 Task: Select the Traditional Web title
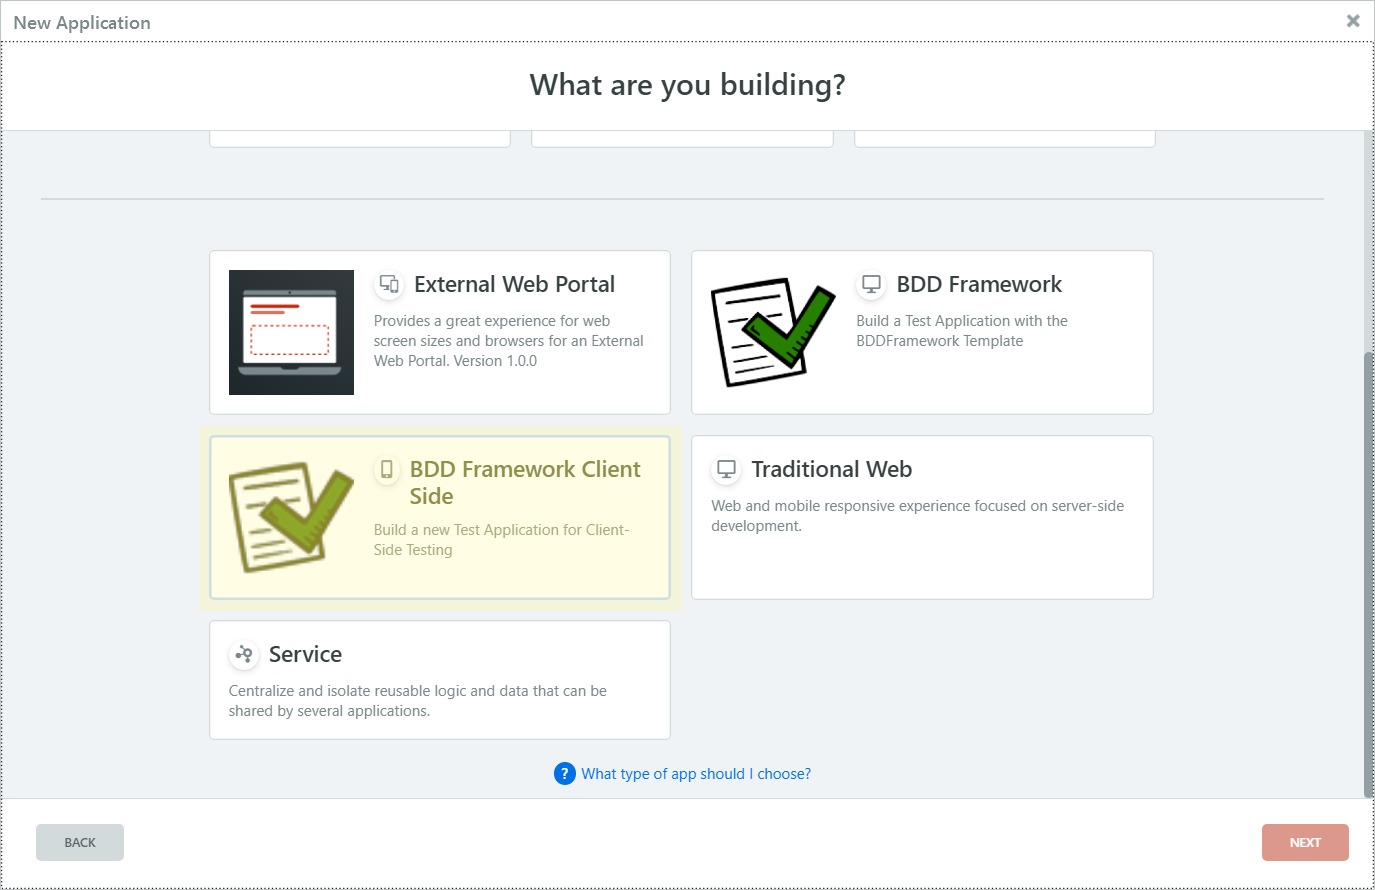tap(831, 469)
